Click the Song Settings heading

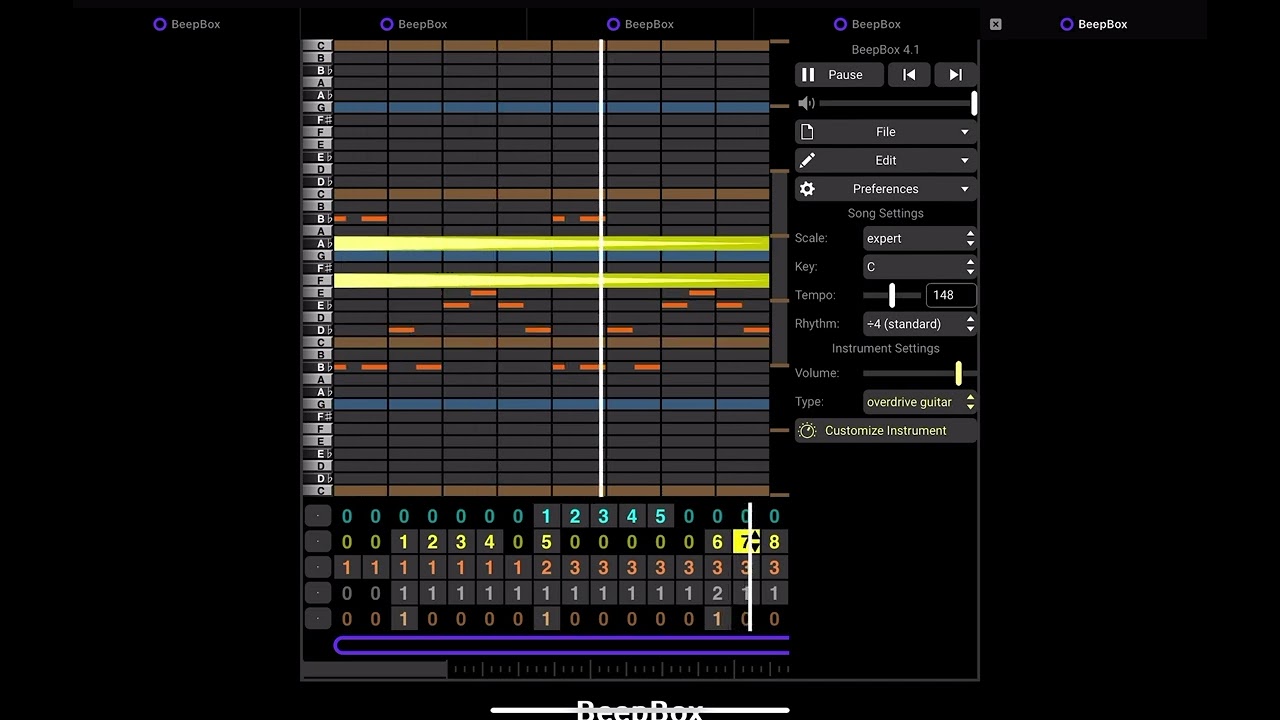coord(885,213)
